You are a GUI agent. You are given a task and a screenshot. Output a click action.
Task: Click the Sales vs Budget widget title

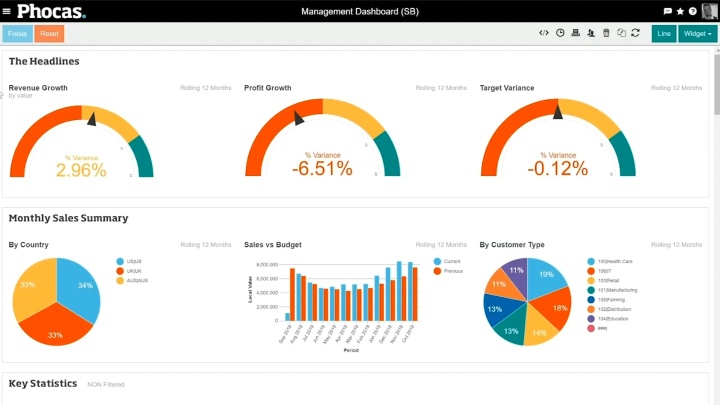273,245
